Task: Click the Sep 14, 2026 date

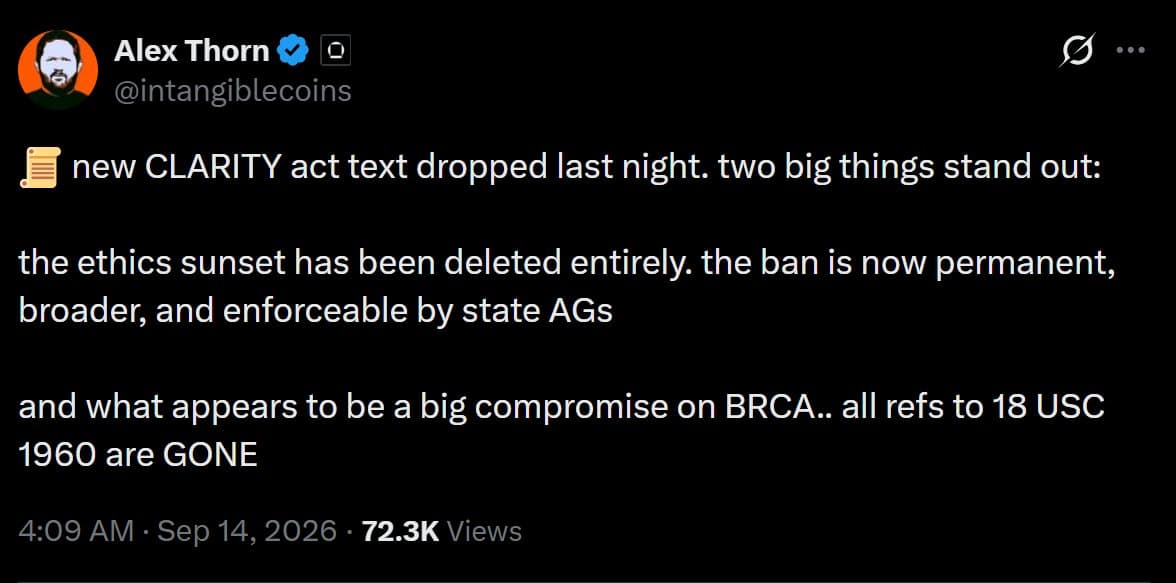Action: [x=248, y=531]
